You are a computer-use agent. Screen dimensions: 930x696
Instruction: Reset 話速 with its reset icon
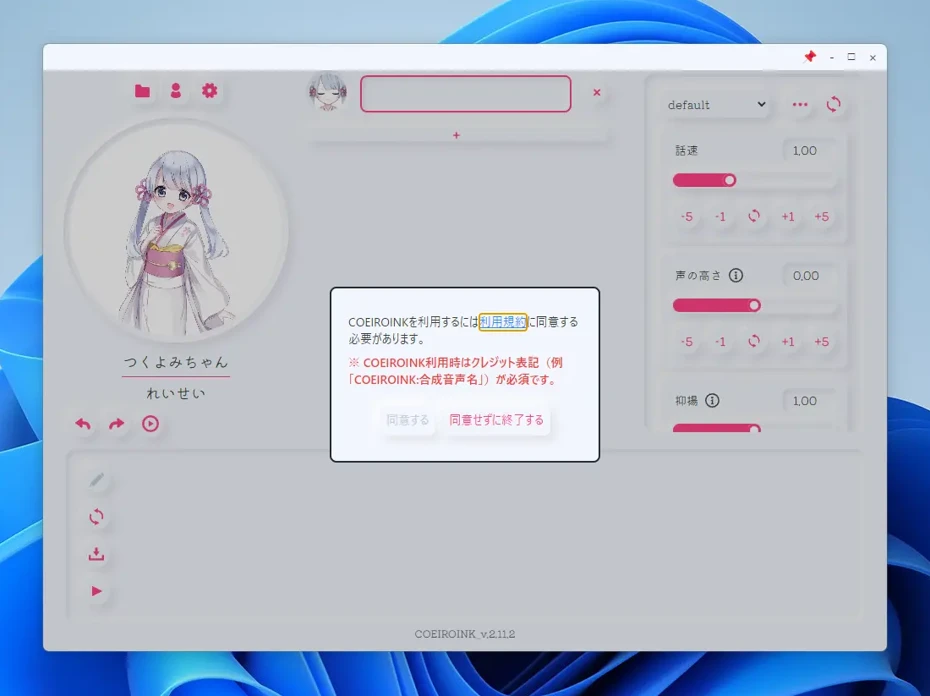pyautogui.click(x=754, y=216)
